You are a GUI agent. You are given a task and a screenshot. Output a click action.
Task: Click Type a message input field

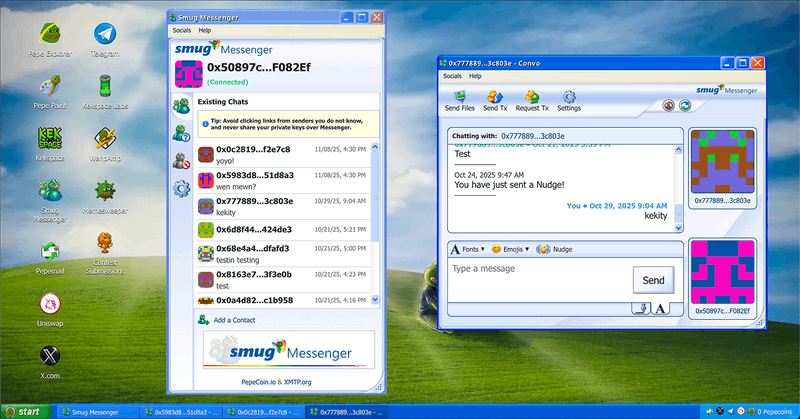point(540,280)
